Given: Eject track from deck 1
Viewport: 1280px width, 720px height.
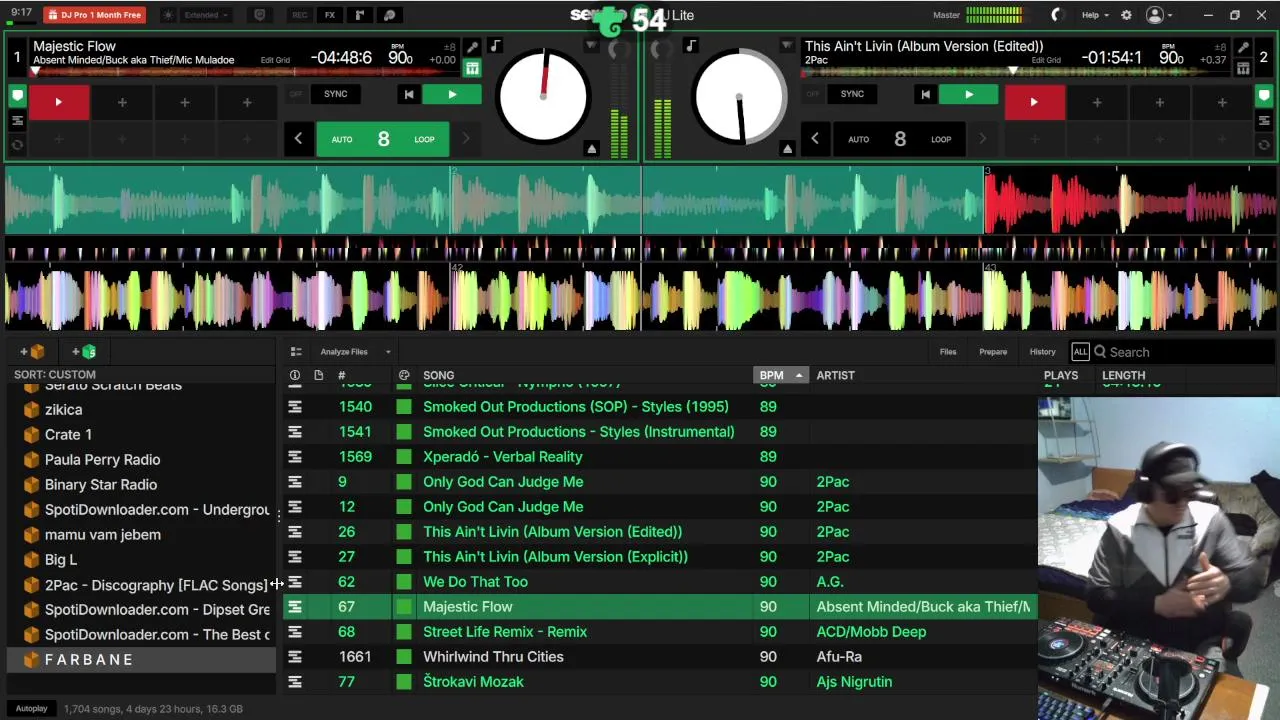Looking at the screenshot, I should pyautogui.click(x=591, y=149).
